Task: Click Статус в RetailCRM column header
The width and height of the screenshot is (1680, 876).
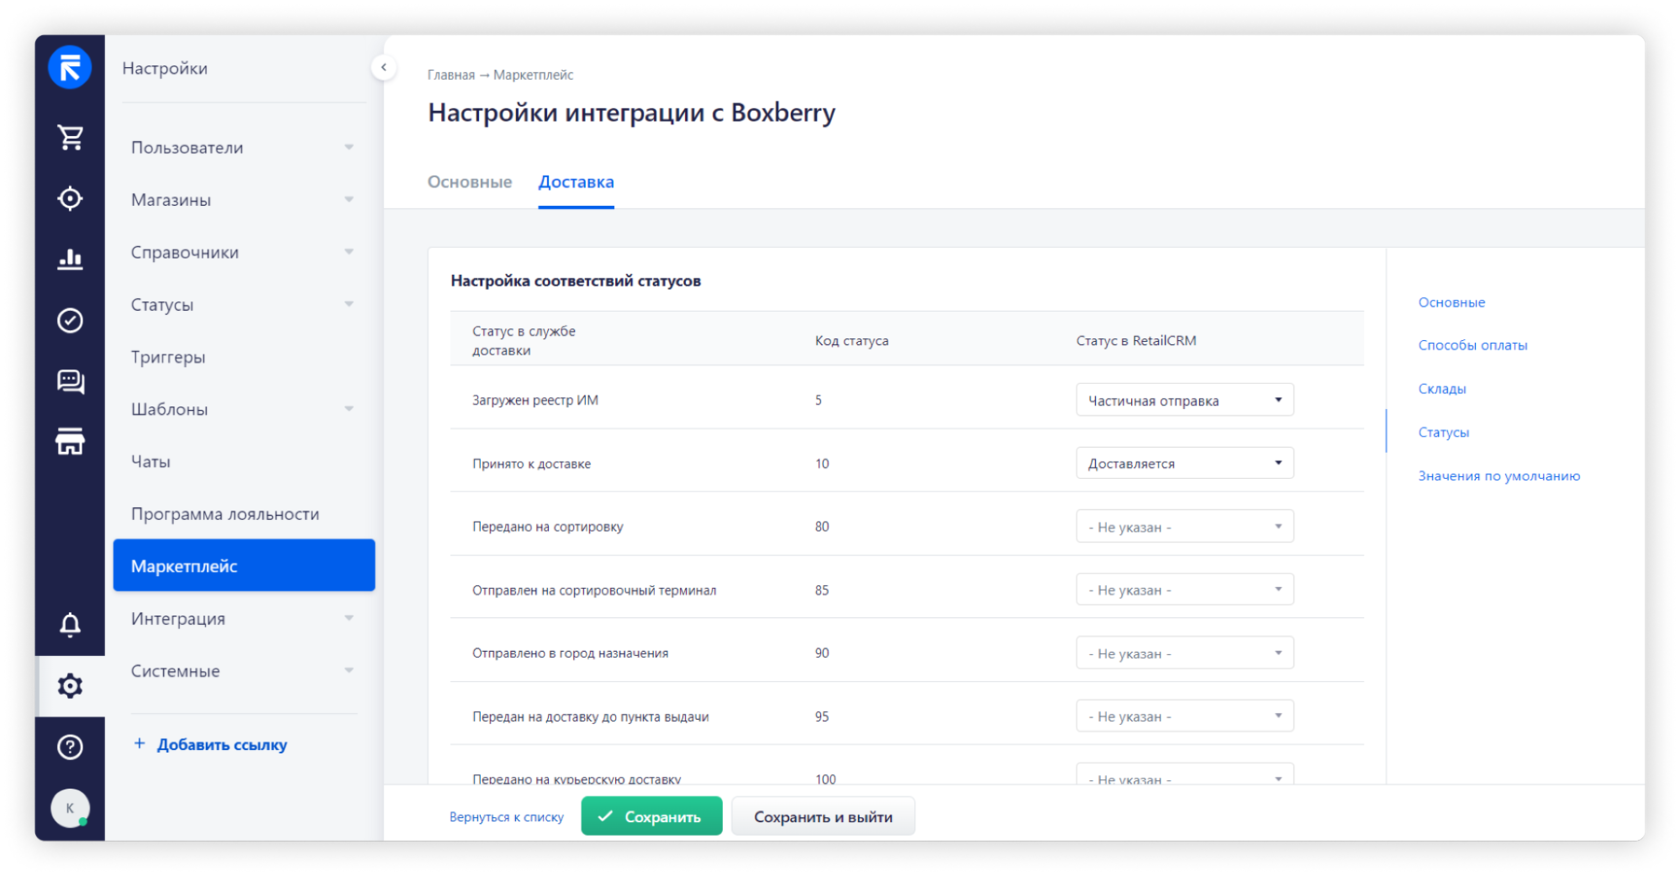Action: pos(1136,341)
